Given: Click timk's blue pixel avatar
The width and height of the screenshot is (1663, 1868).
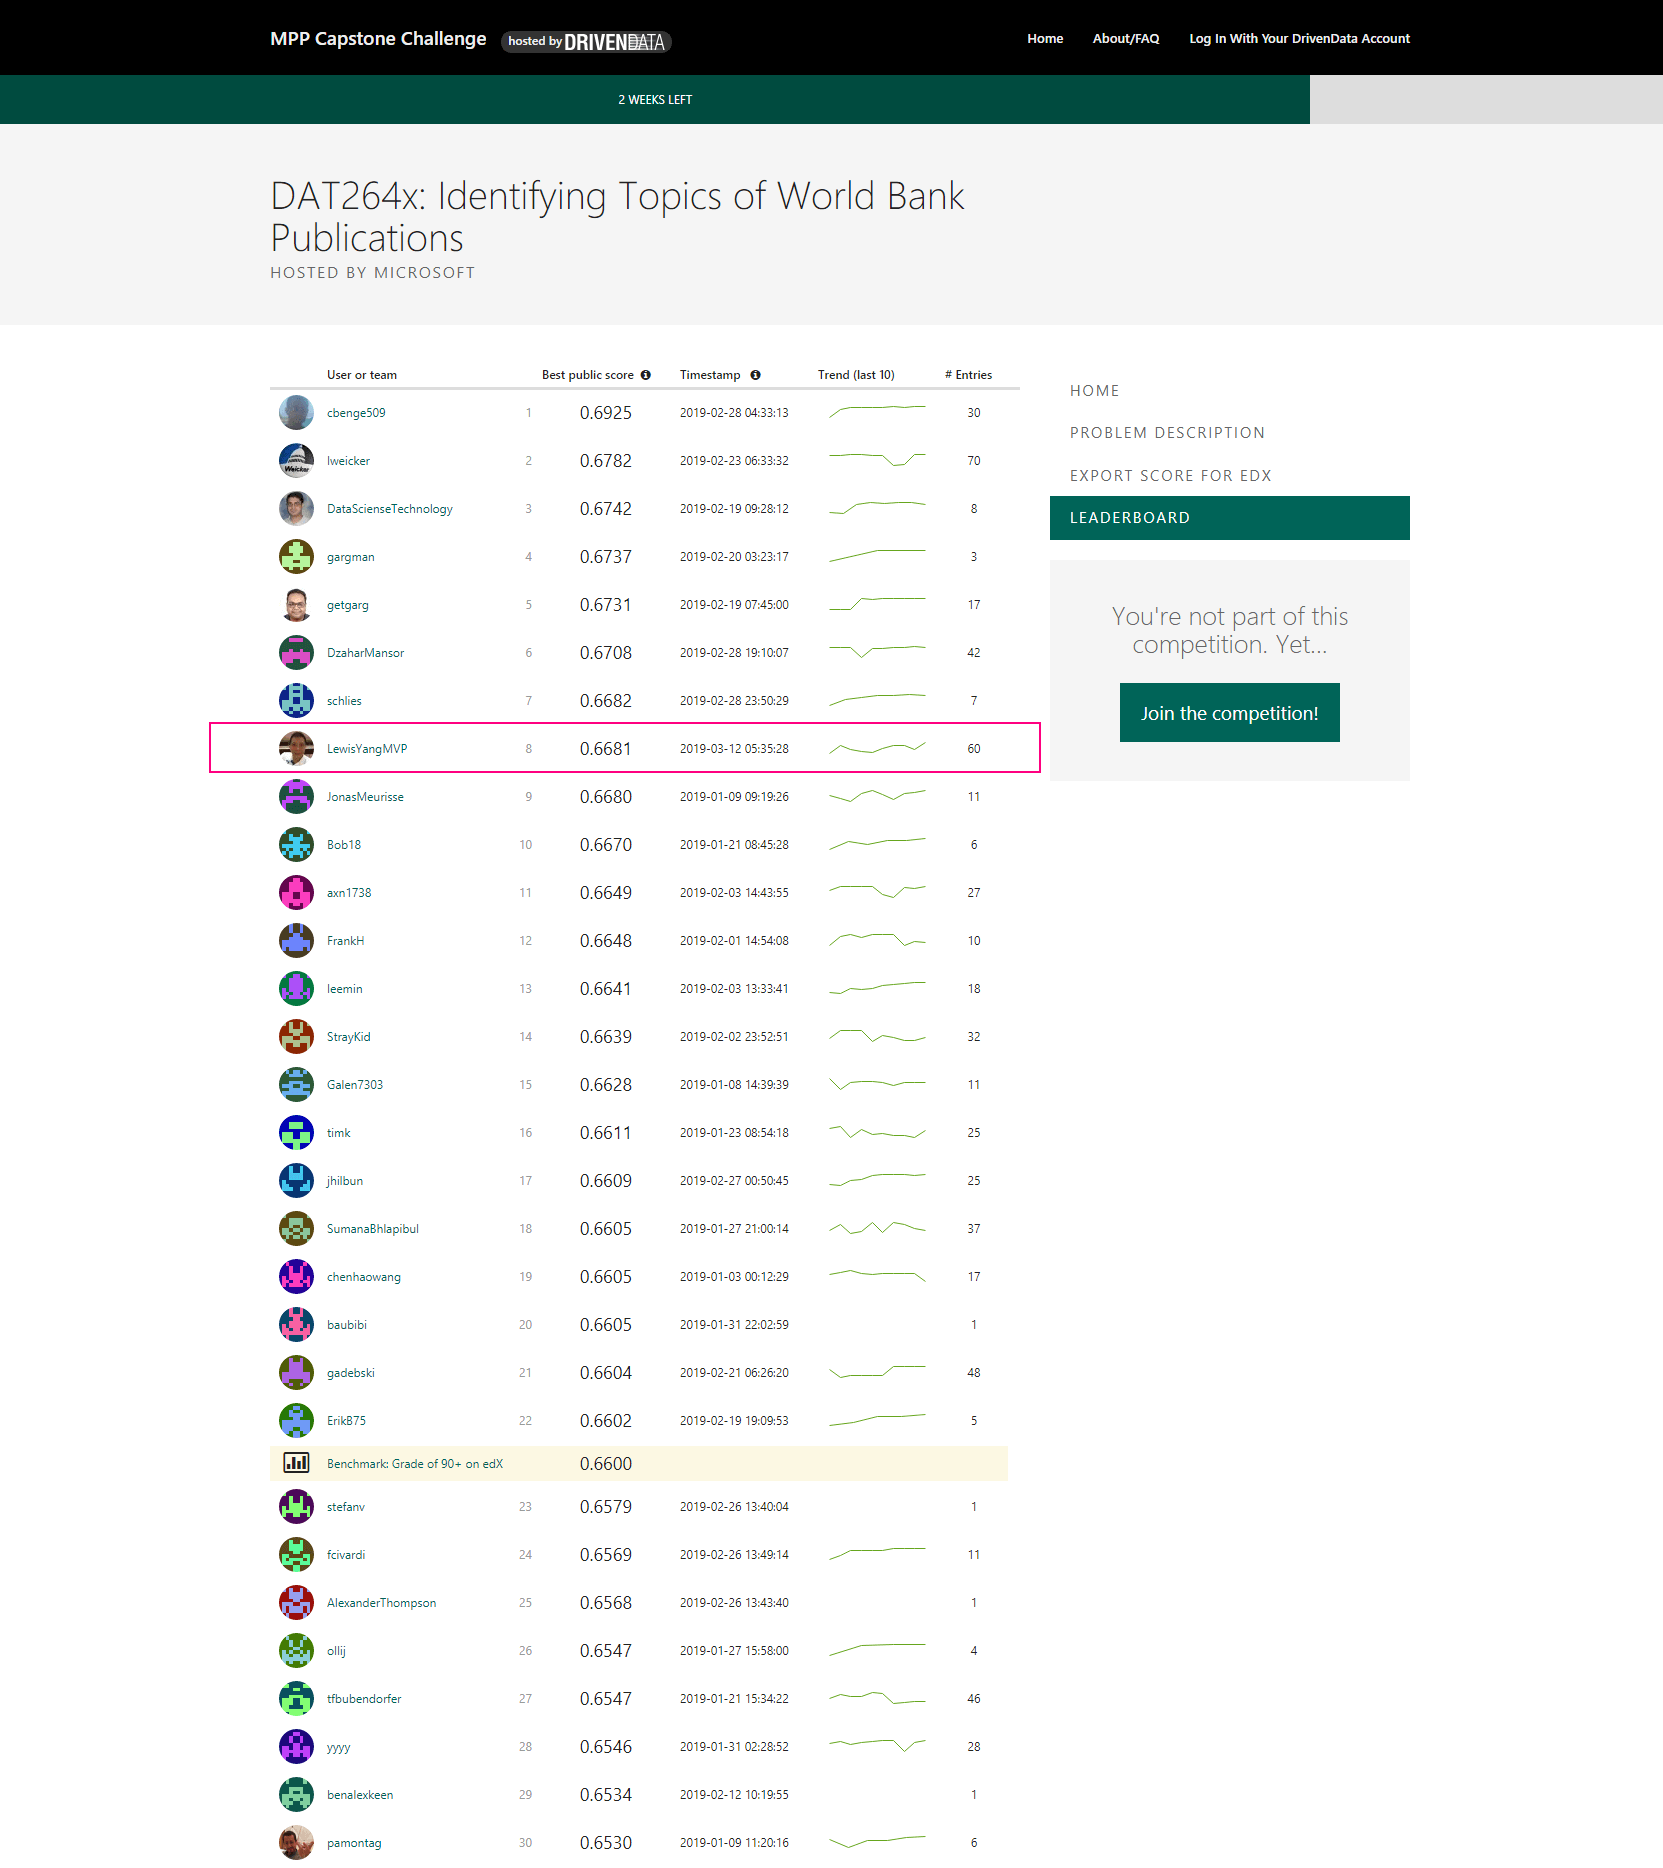Looking at the screenshot, I should point(296,1132).
